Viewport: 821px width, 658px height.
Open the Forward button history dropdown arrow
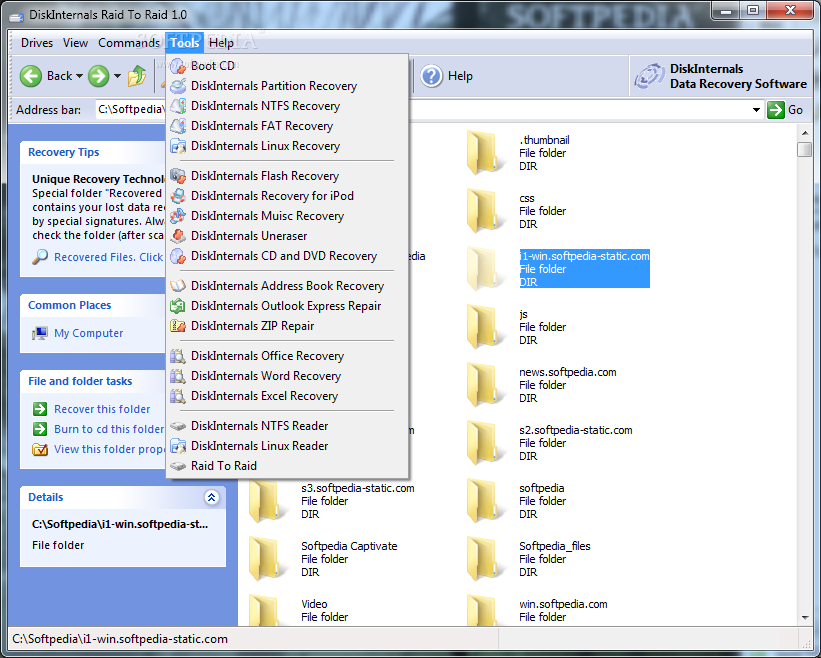click(x=117, y=76)
